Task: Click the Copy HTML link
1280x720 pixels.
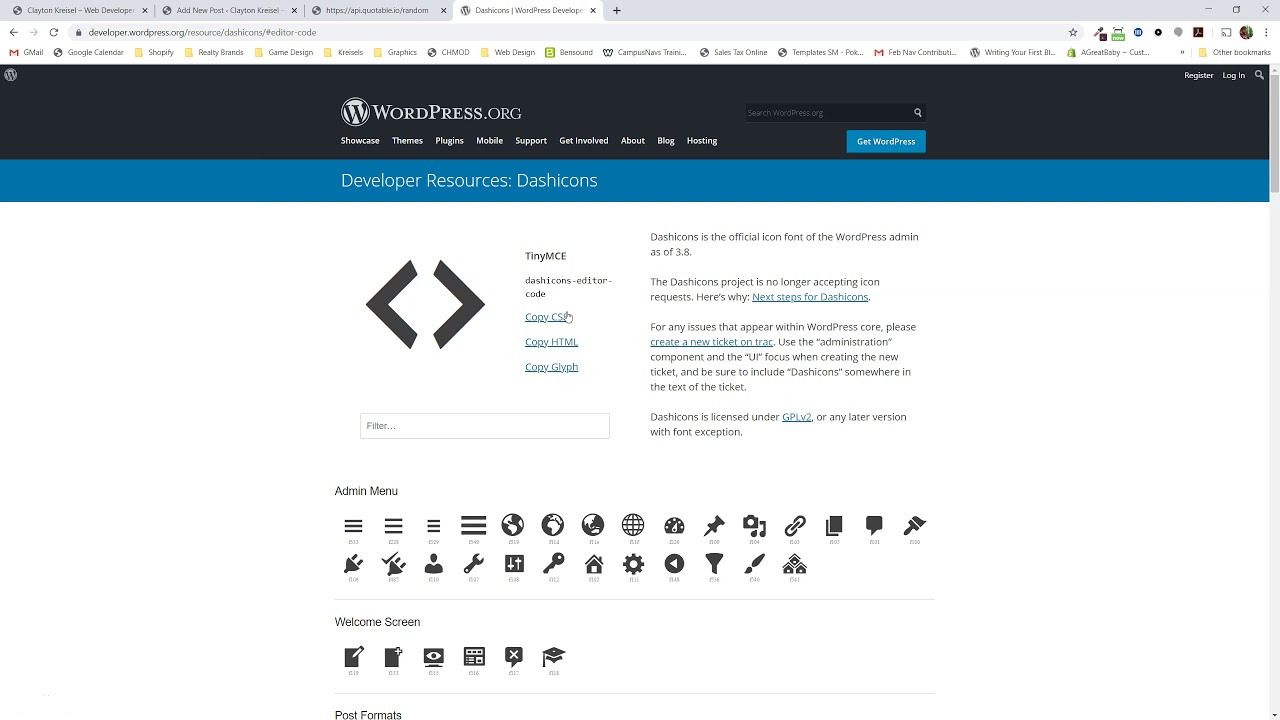Action: tap(551, 342)
